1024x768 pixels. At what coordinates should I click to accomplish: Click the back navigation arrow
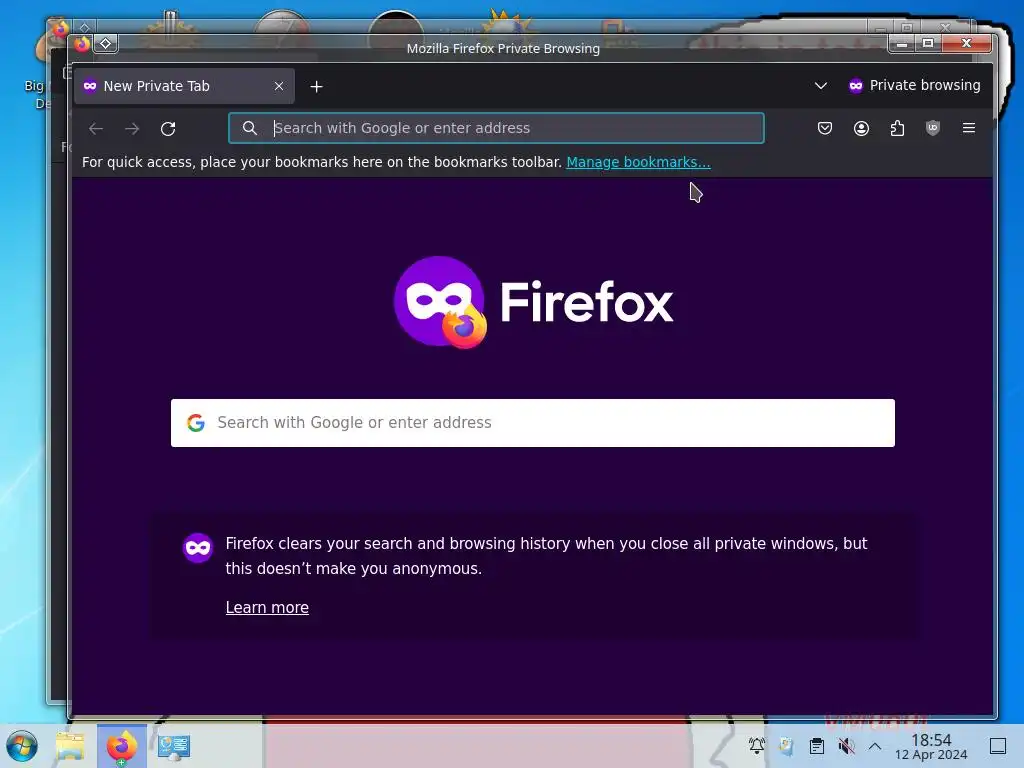(96, 129)
